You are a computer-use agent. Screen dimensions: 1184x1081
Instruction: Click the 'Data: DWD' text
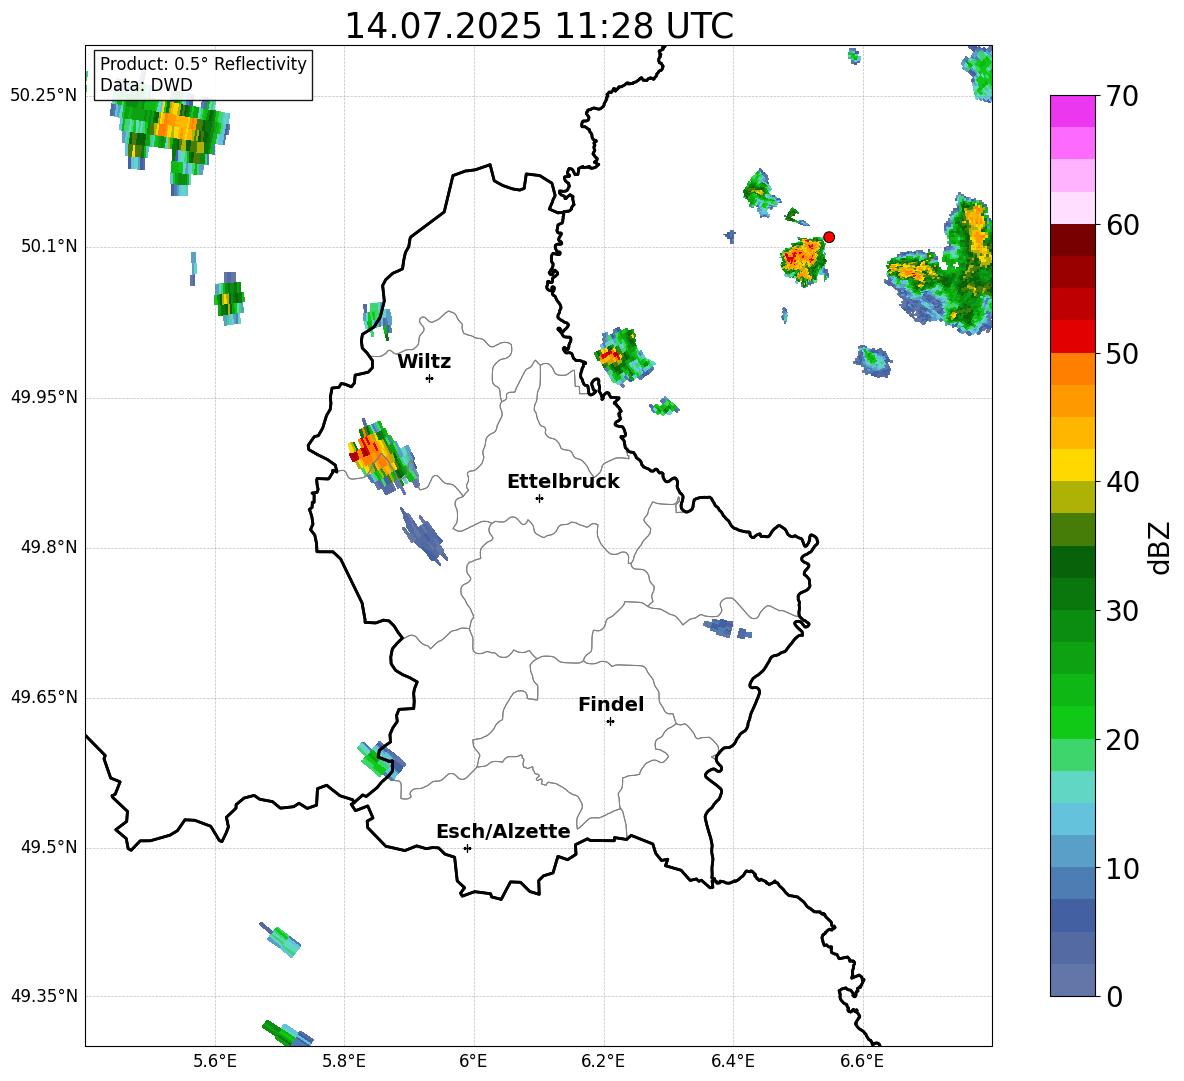146,85
